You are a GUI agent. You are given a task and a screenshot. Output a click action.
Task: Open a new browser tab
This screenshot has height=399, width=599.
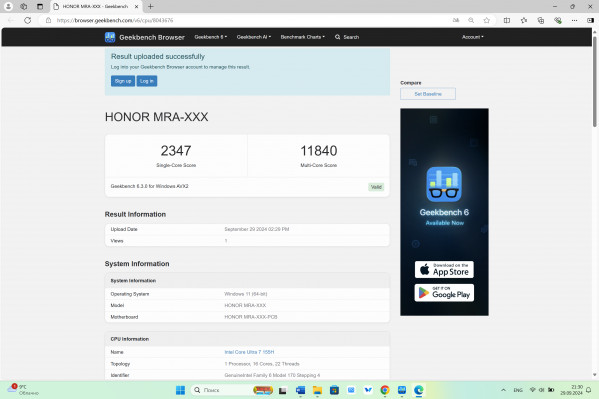point(151,6)
